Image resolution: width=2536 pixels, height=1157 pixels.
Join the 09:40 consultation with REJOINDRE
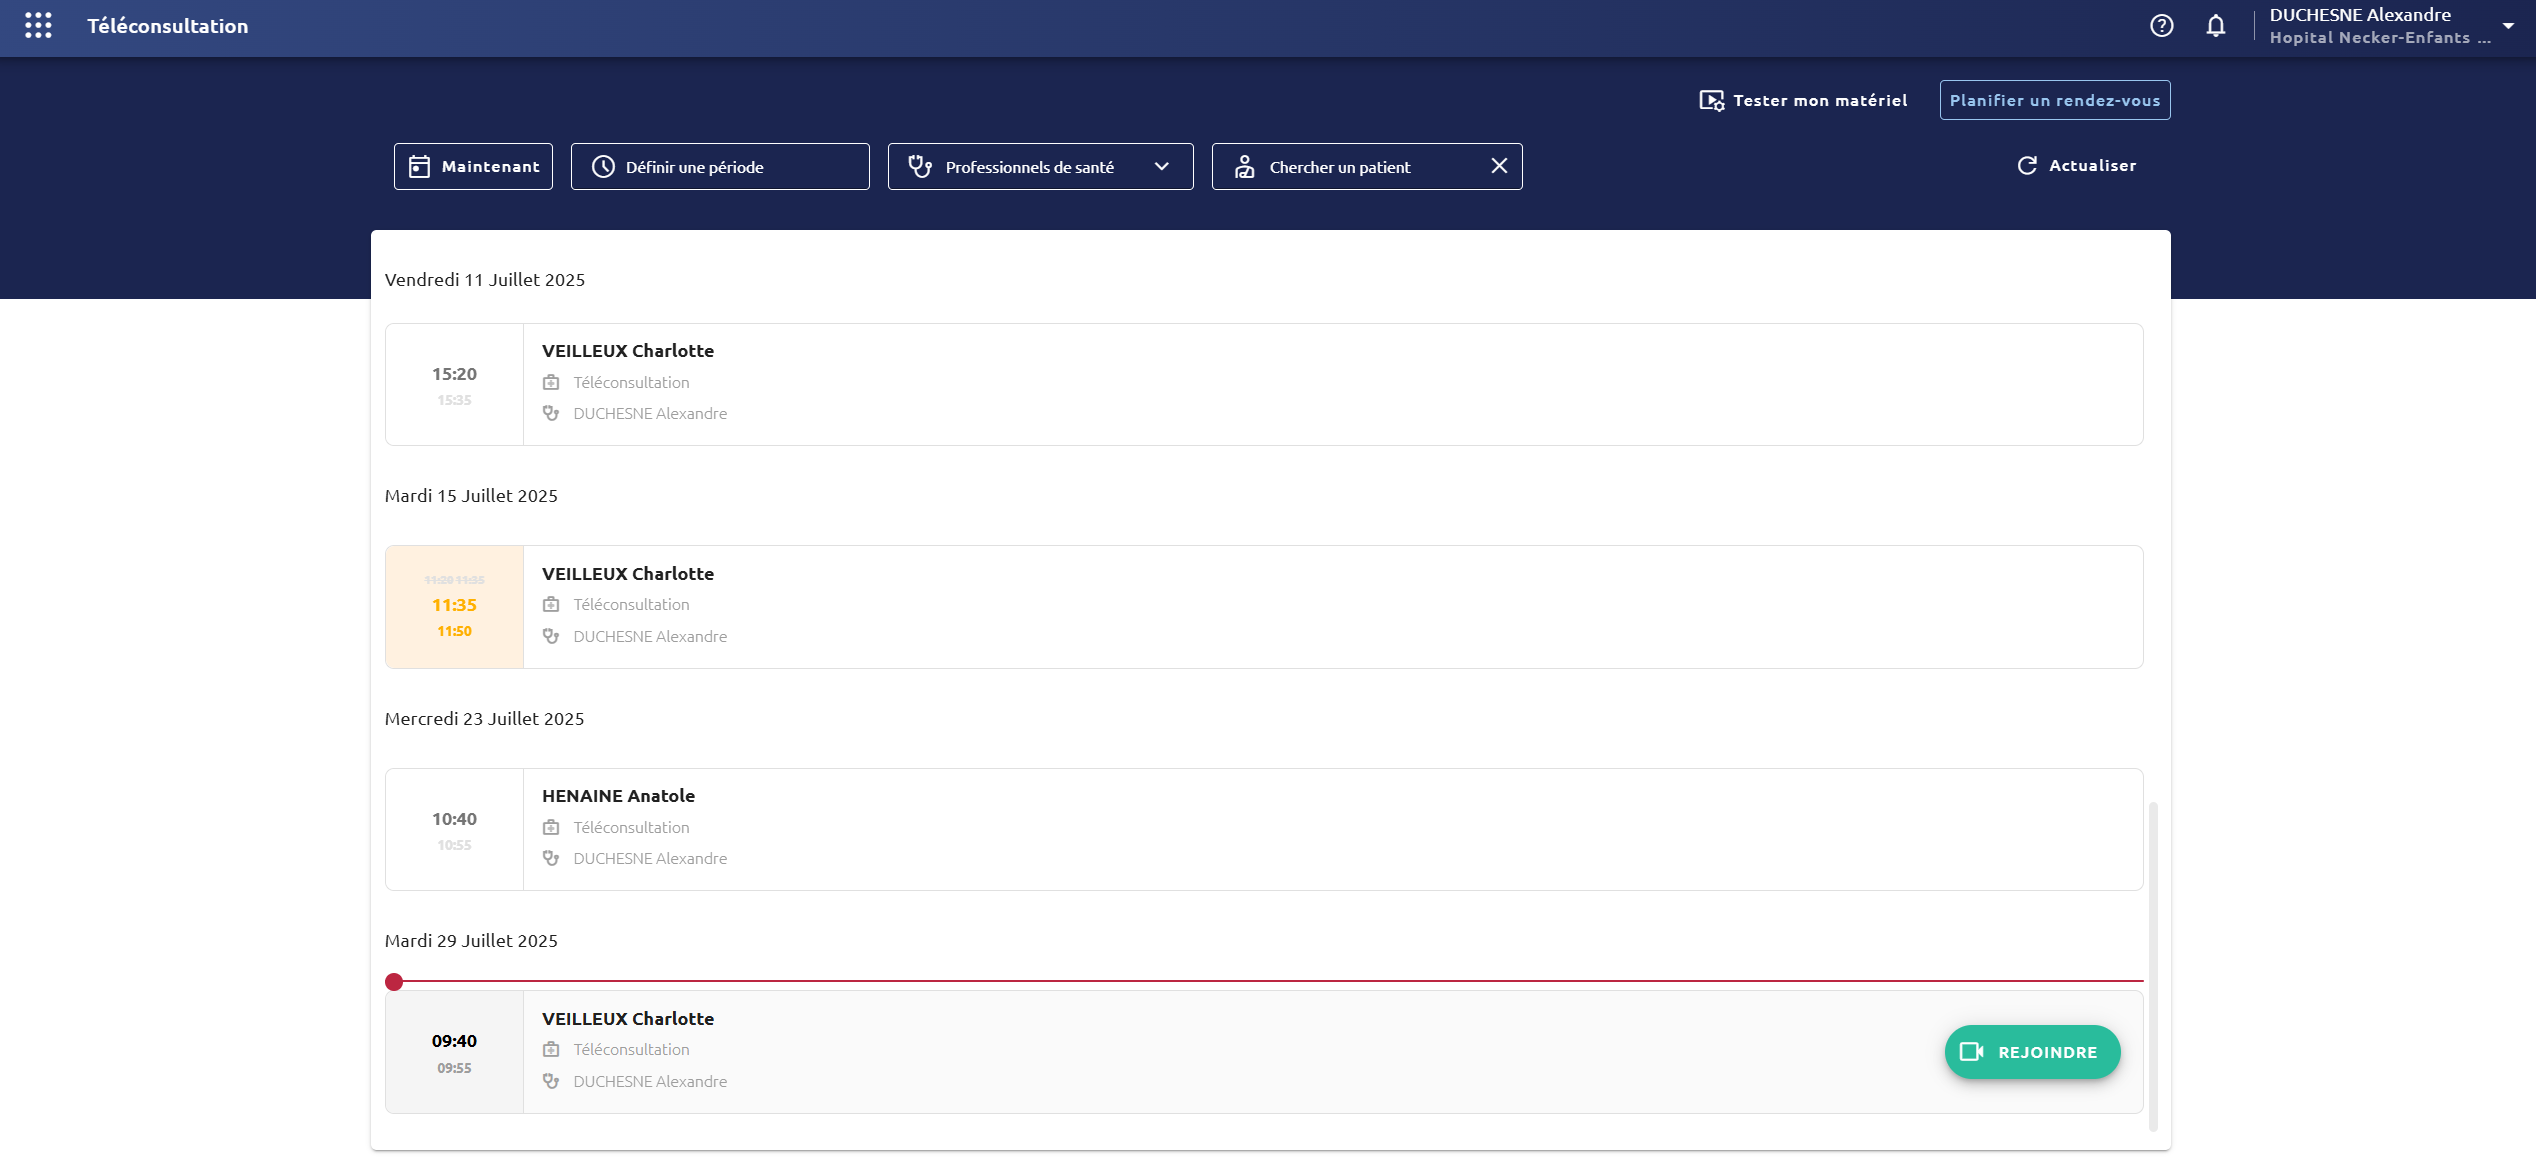[x=2032, y=1052]
